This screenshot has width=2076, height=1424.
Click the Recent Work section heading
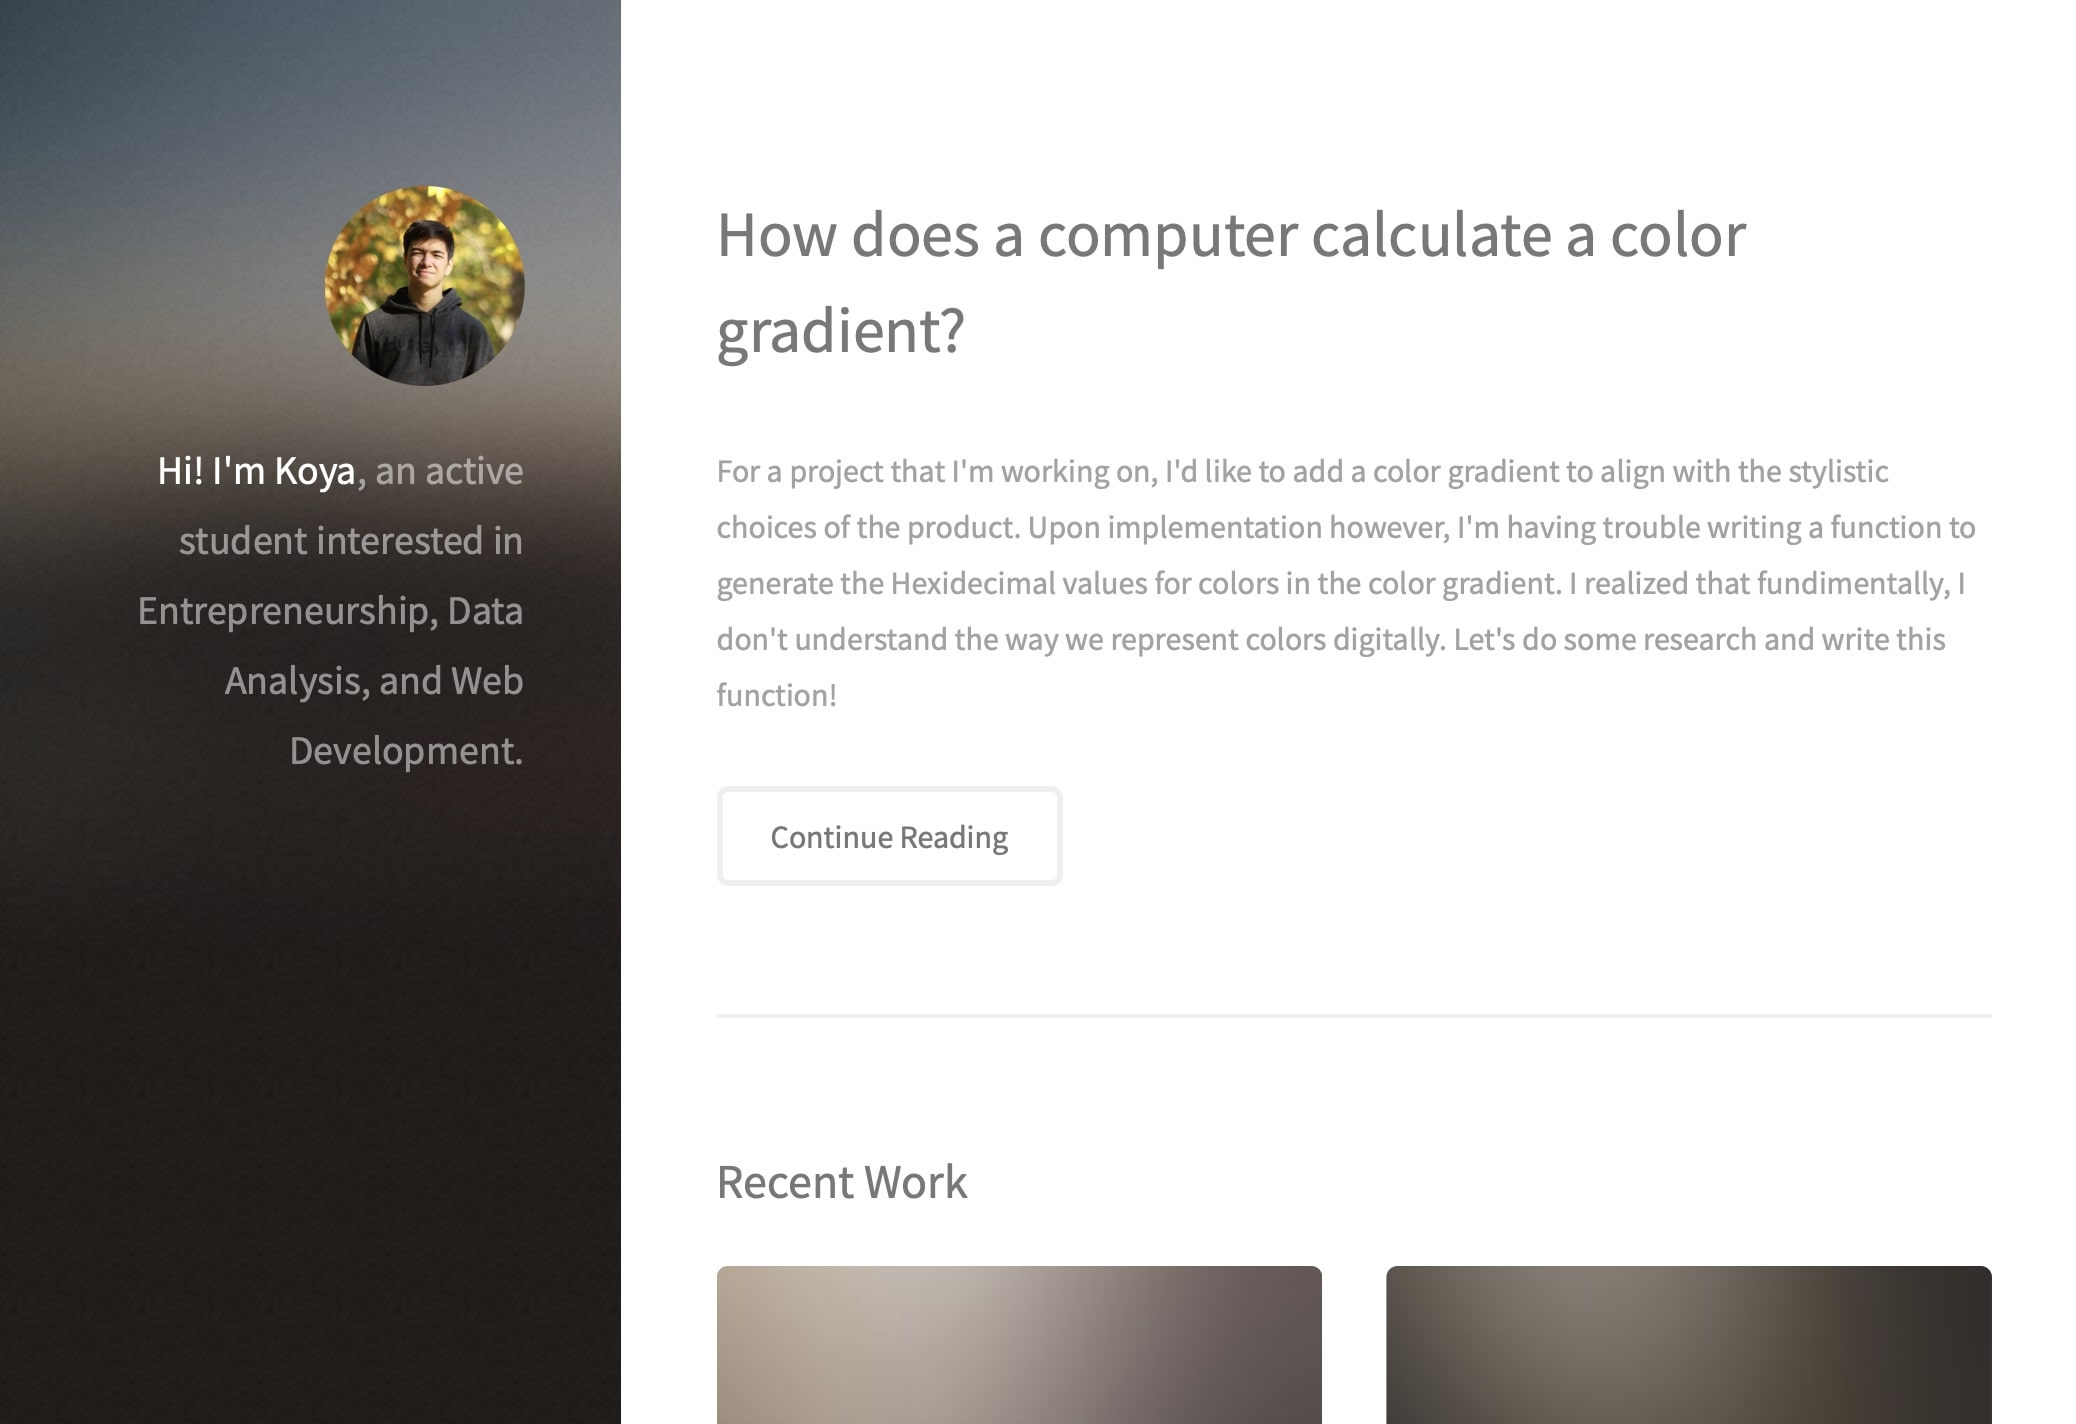tap(841, 1181)
